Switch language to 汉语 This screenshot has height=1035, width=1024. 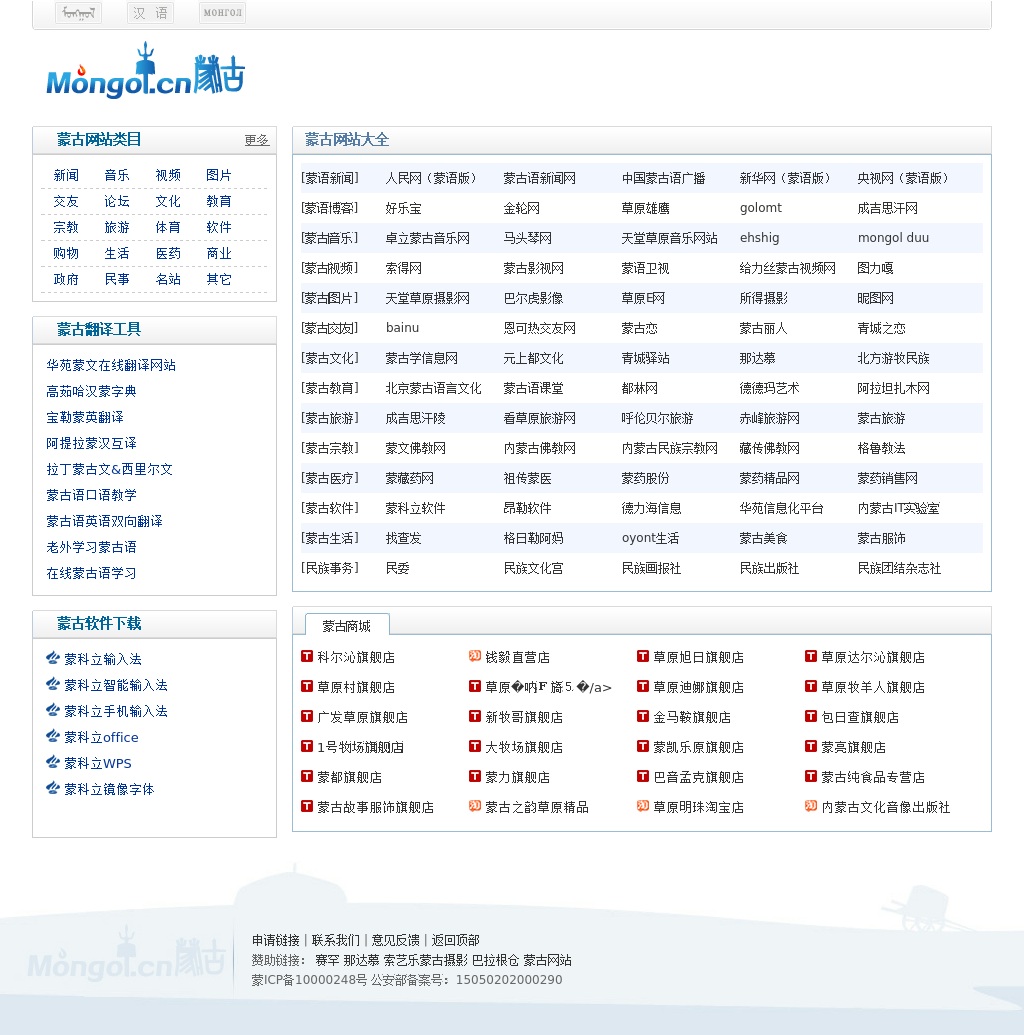tap(151, 13)
